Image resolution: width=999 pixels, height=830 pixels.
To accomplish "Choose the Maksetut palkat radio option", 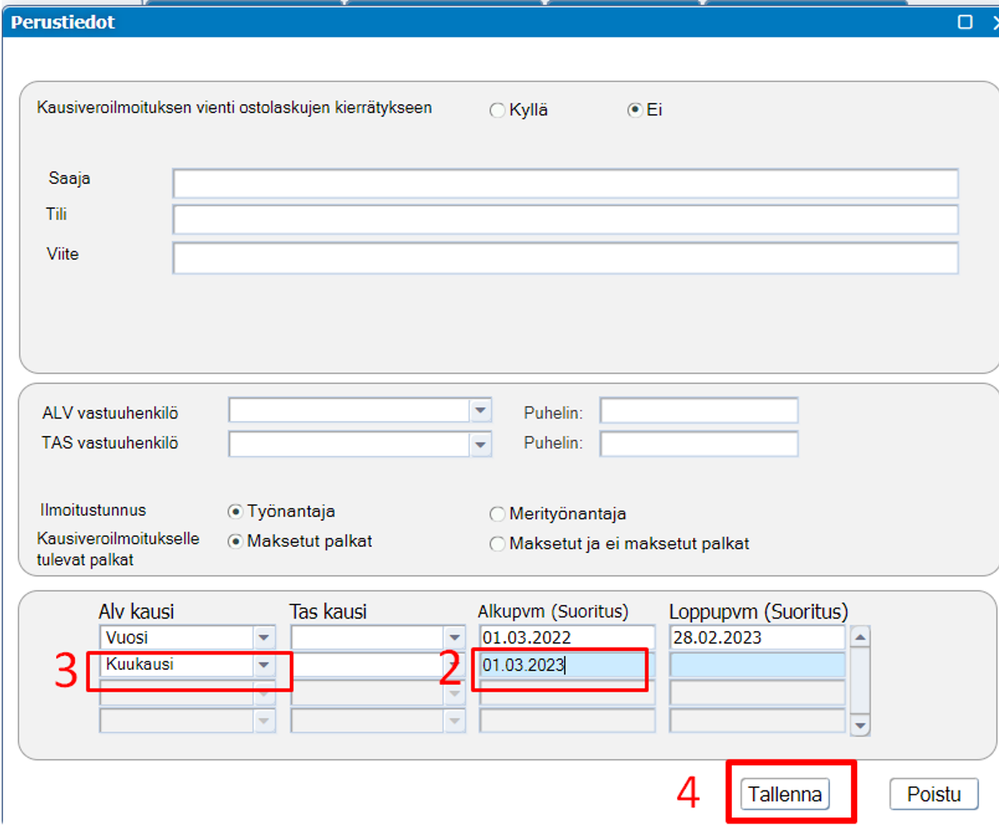I will (235, 541).
